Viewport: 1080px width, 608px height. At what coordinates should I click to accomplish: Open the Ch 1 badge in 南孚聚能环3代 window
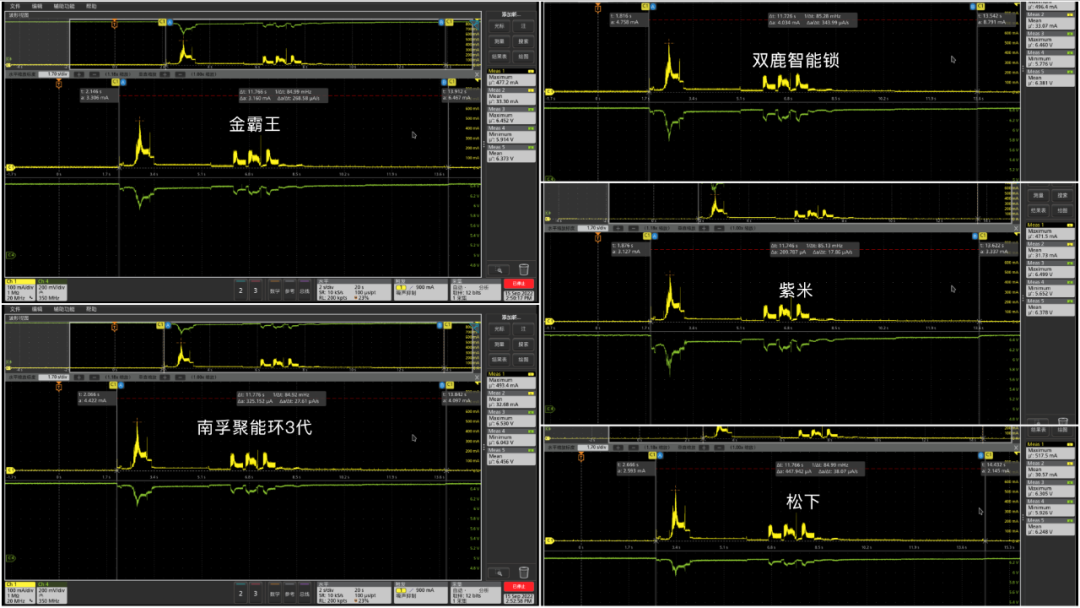[x=20, y=593]
